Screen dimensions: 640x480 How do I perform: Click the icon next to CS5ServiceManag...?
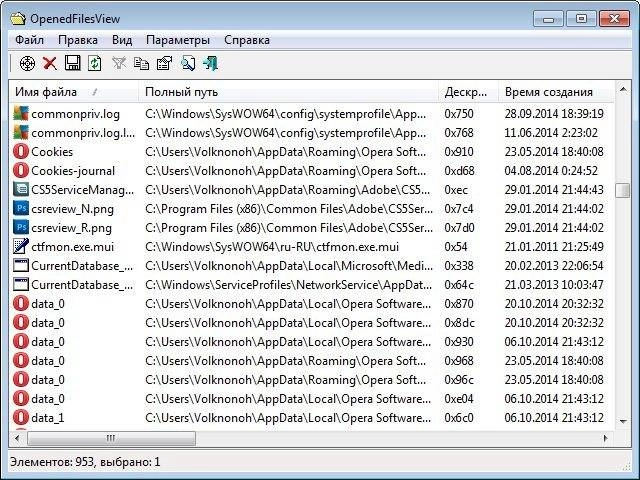pos(21,189)
